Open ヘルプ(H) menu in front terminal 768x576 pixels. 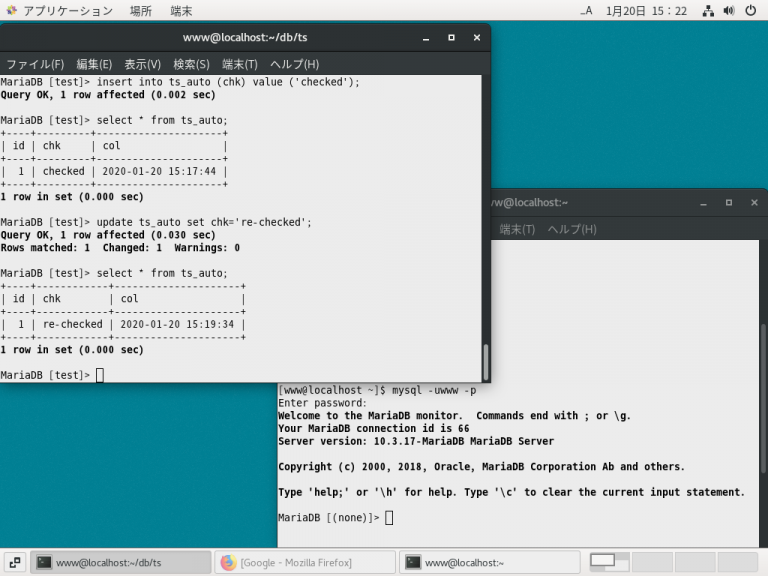294,64
